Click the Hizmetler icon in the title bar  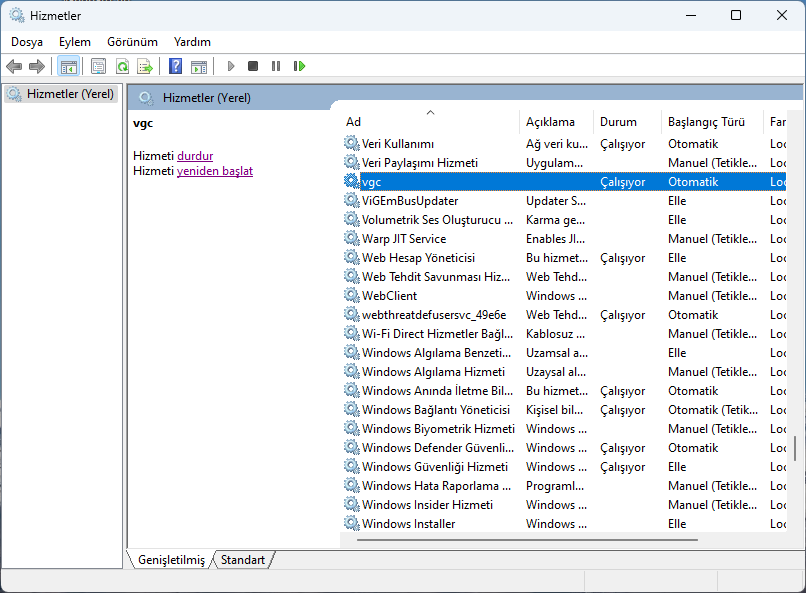[17, 15]
